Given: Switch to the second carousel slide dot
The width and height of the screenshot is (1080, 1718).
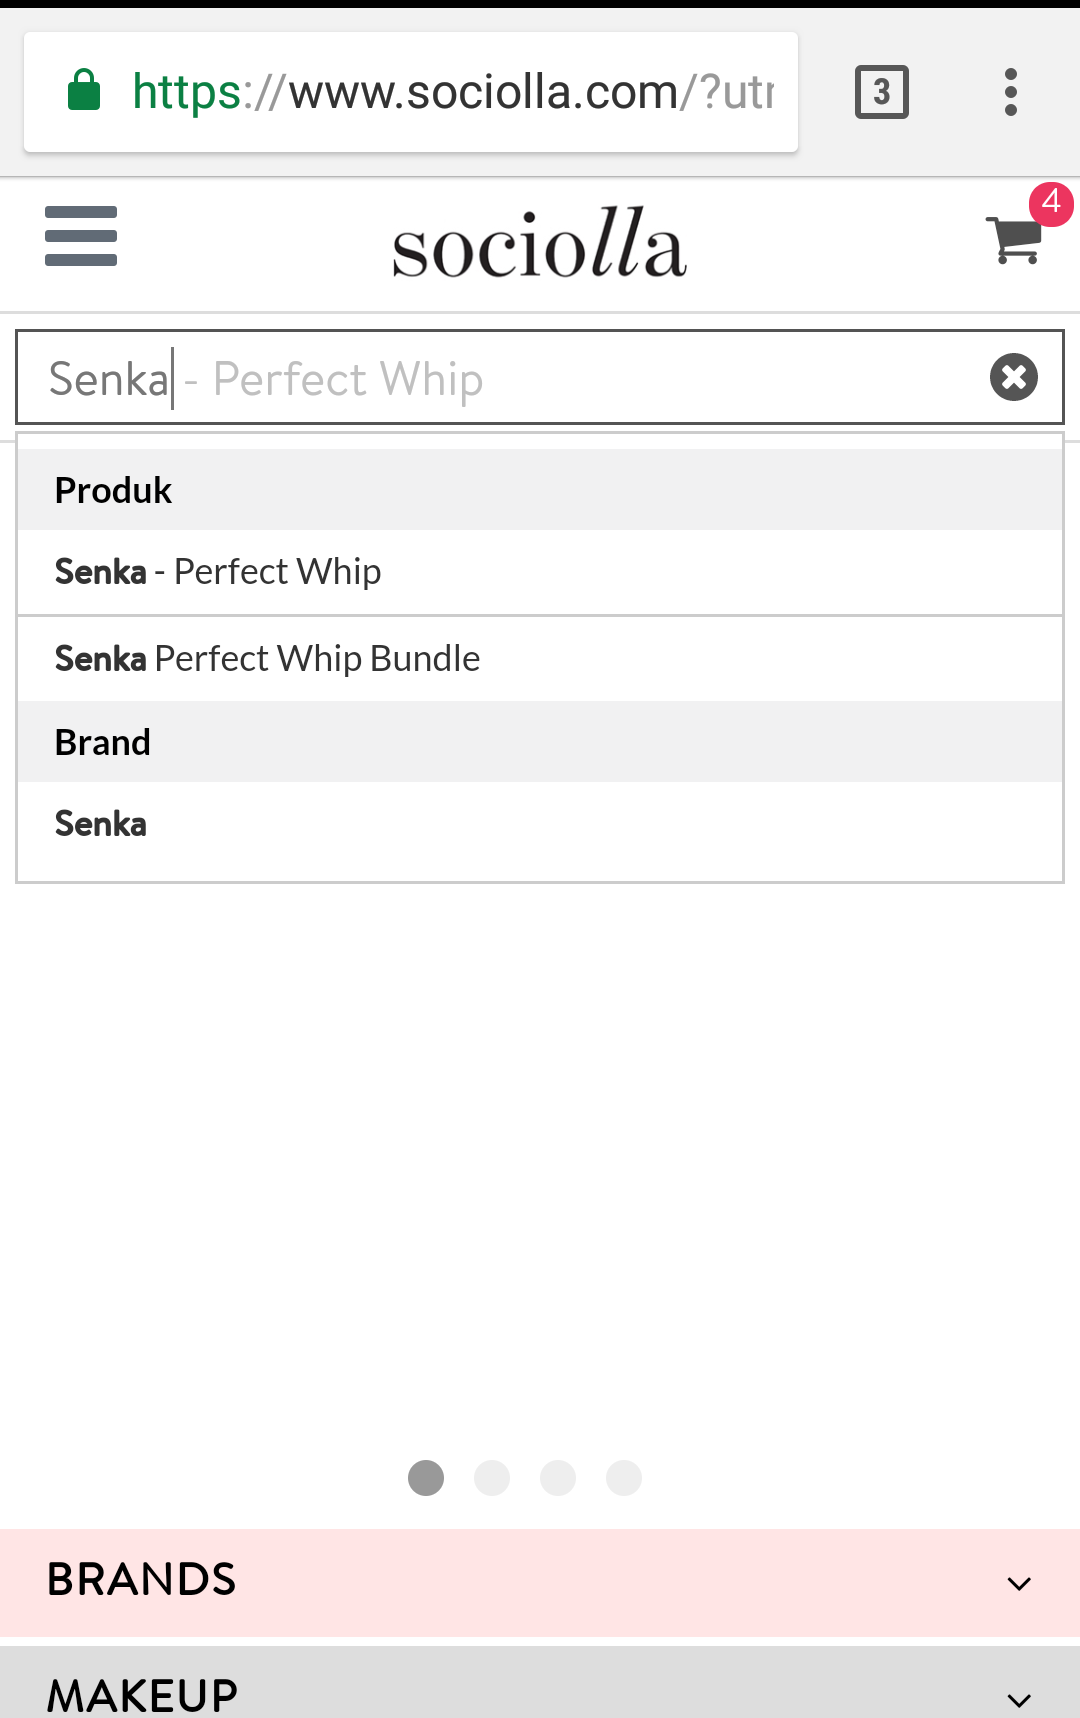Looking at the screenshot, I should [492, 1478].
